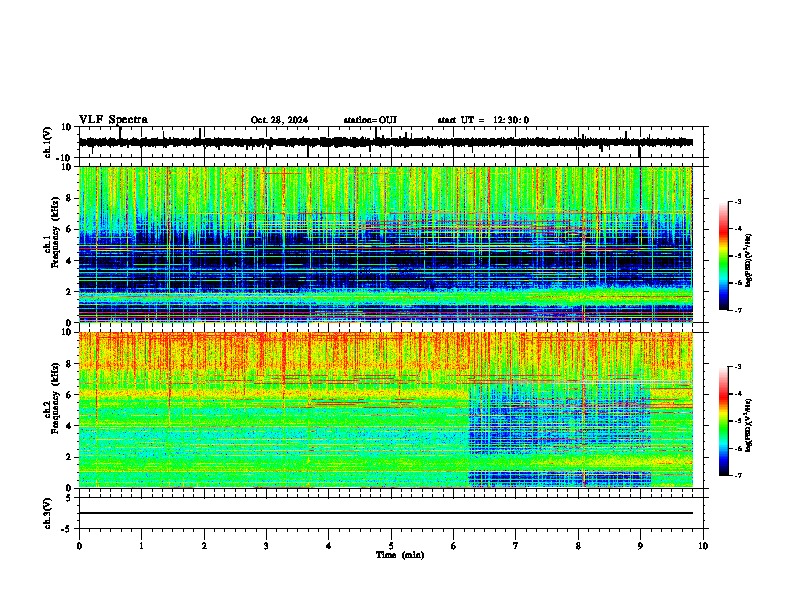
Task: Click the 'Time (min)' axis label
Action: click(400, 555)
